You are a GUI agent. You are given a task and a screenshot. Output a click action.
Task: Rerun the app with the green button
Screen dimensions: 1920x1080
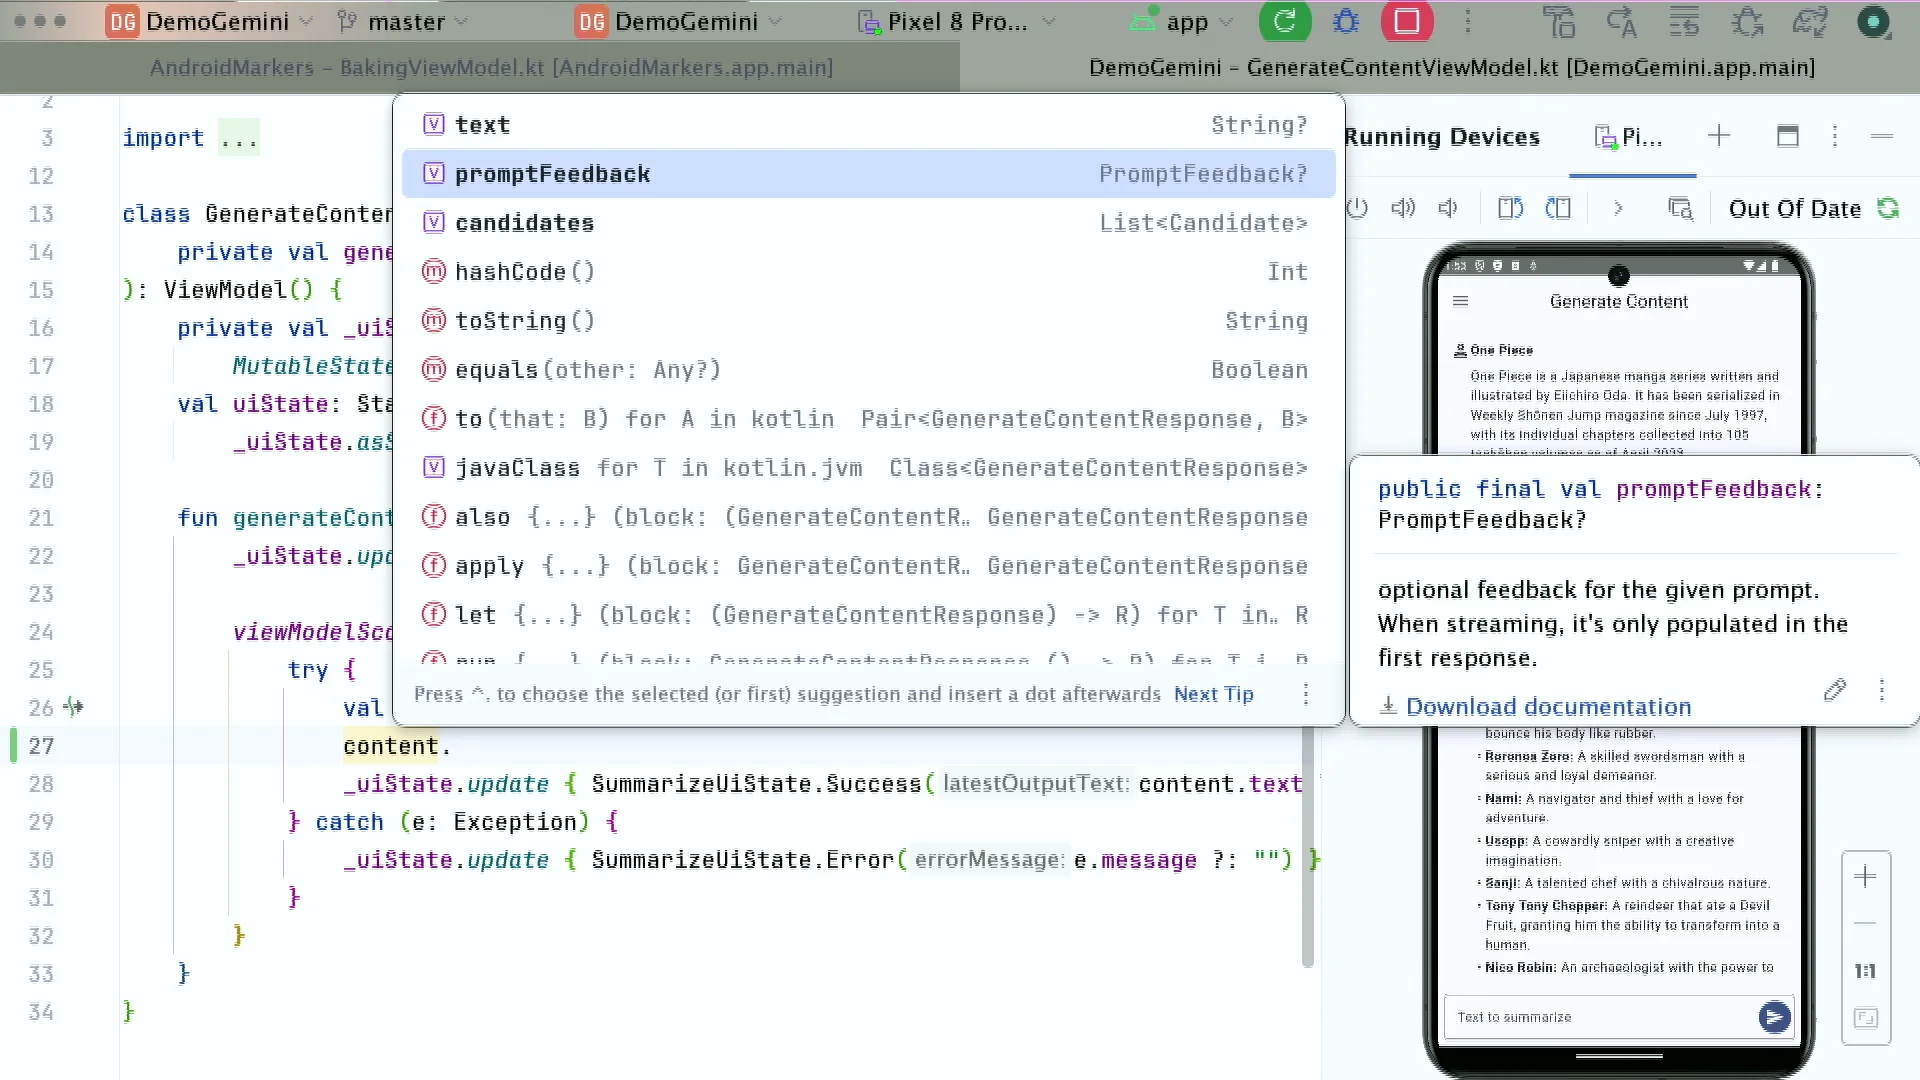[1285, 21]
